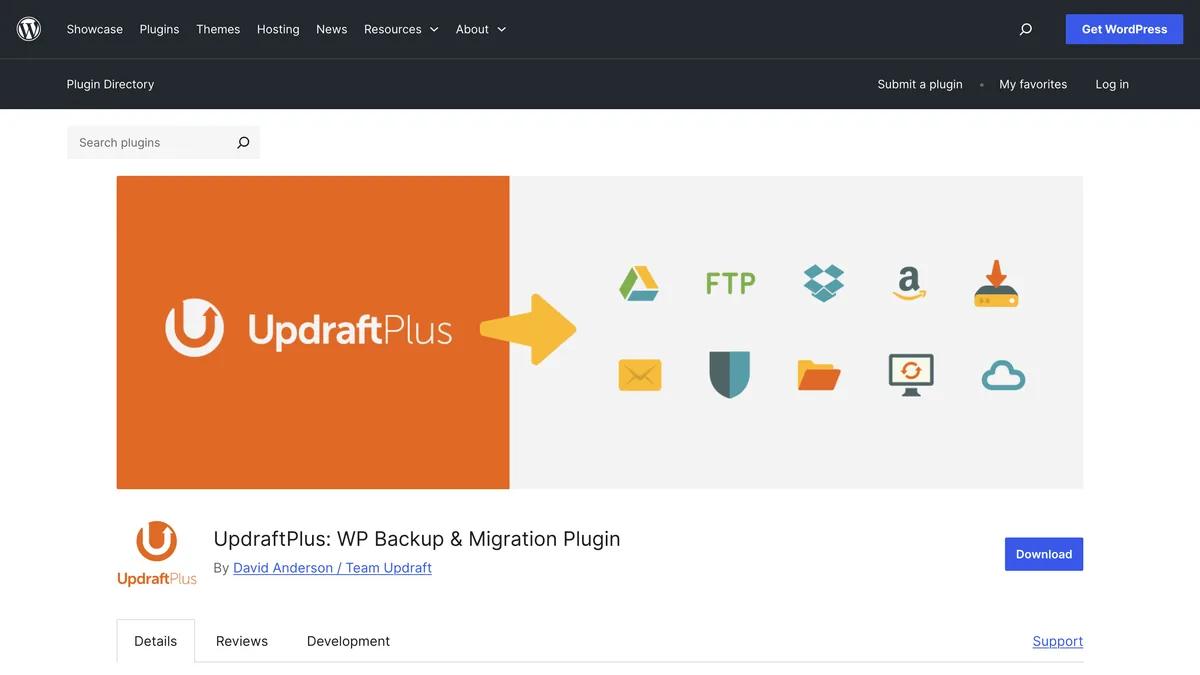This screenshot has height=675, width=1200.
Task: Open the Showcase menu item
Action: [x=95, y=29]
